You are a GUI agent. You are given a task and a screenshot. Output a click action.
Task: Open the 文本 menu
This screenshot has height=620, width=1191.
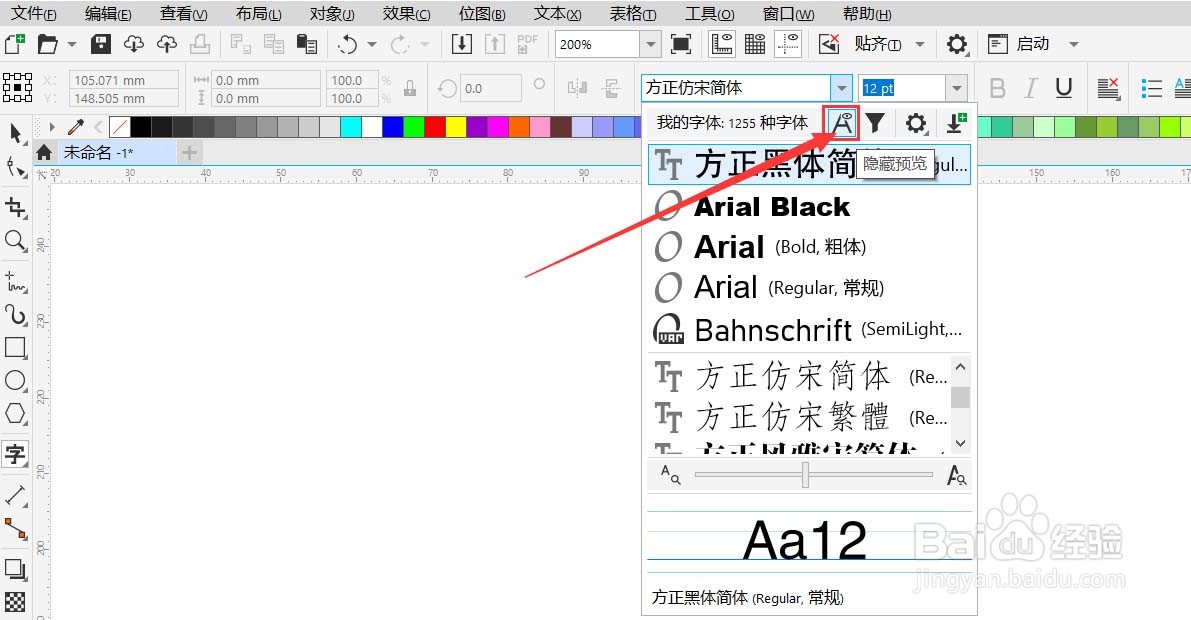pyautogui.click(x=558, y=14)
